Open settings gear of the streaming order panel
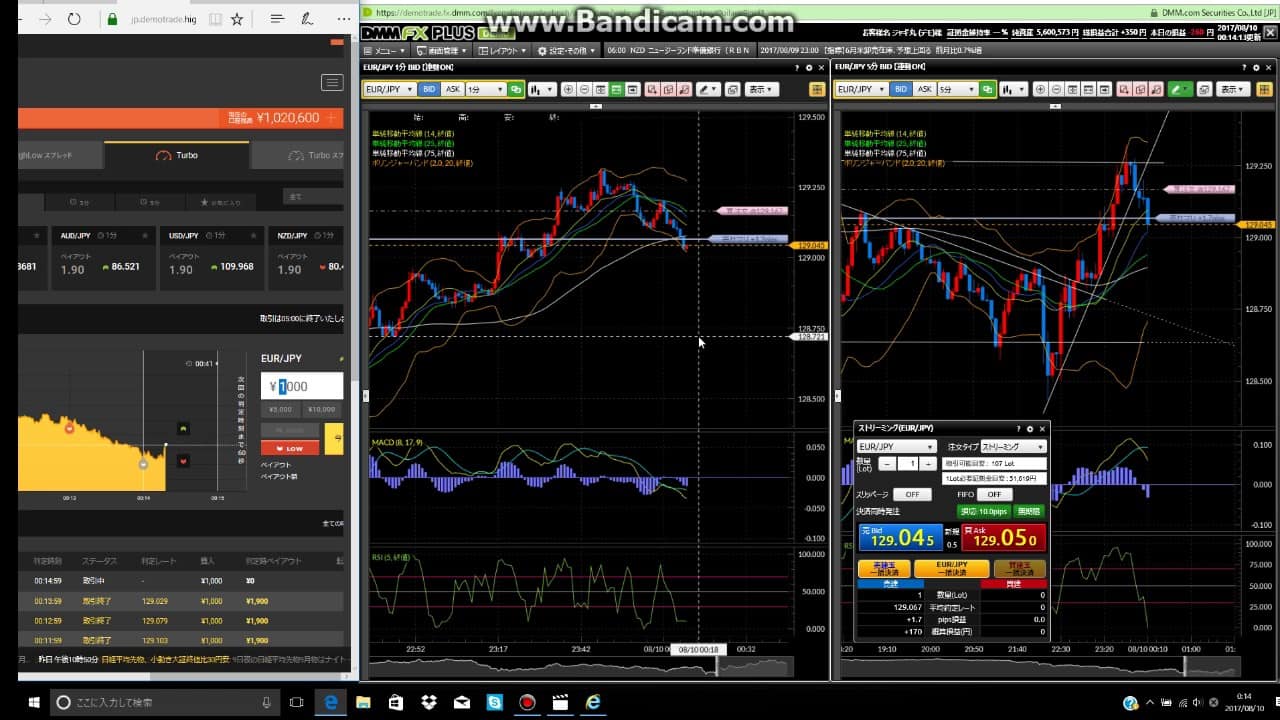The height and width of the screenshot is (720, 1280). coord(1030,429)
